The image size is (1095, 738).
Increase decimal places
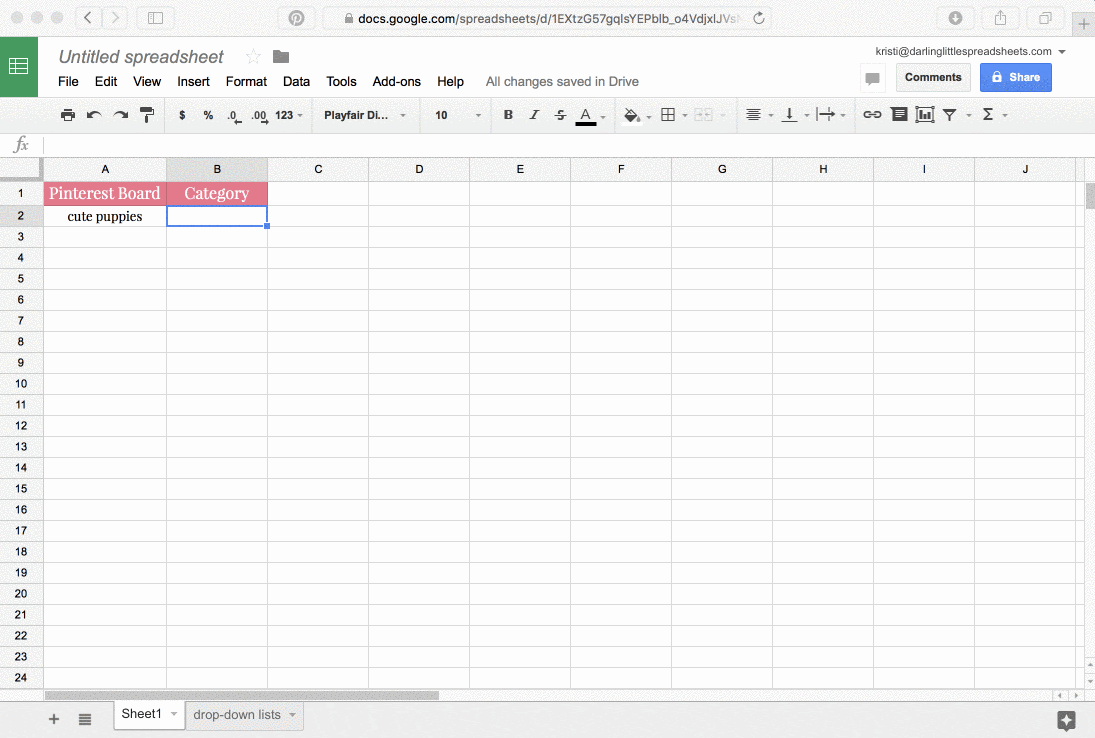coord(260,116)
